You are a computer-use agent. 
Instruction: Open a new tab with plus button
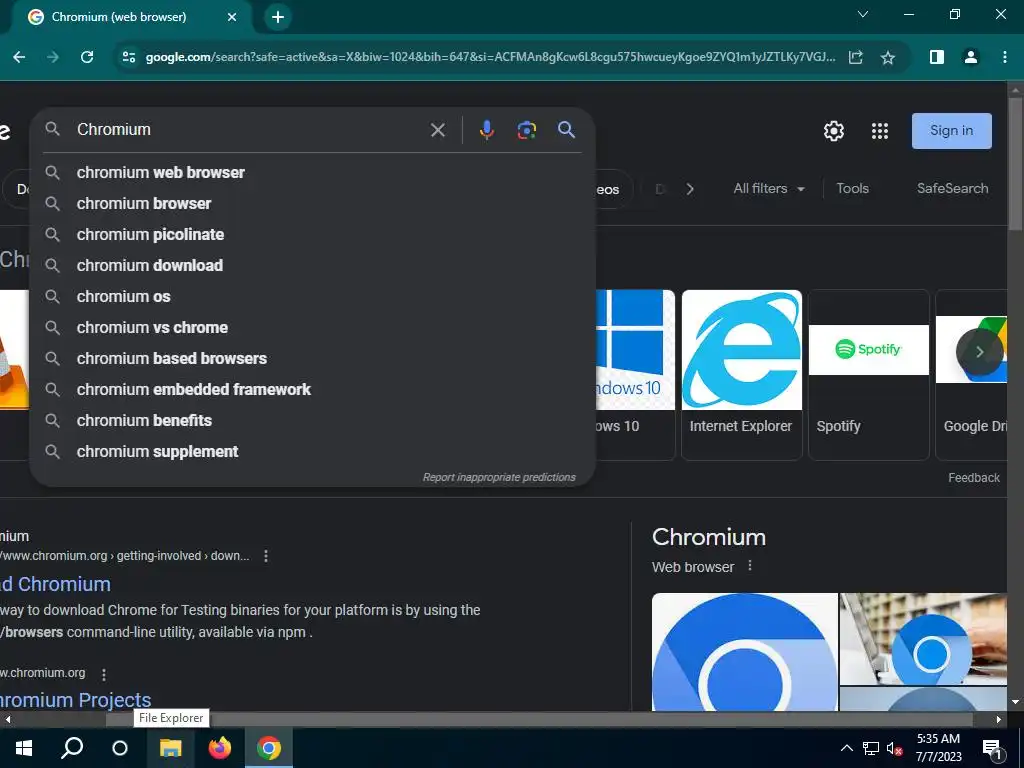pos(278,17)
